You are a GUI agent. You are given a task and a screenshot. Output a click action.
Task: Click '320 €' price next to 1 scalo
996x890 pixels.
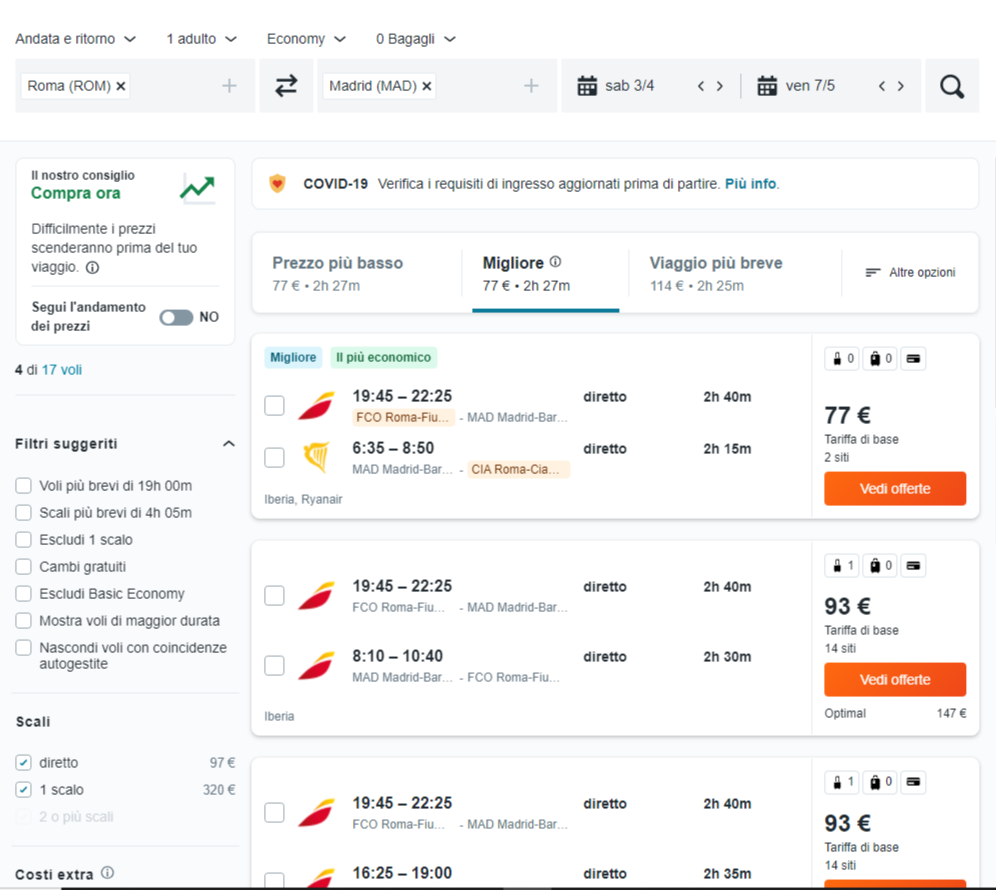pos(219,790)
